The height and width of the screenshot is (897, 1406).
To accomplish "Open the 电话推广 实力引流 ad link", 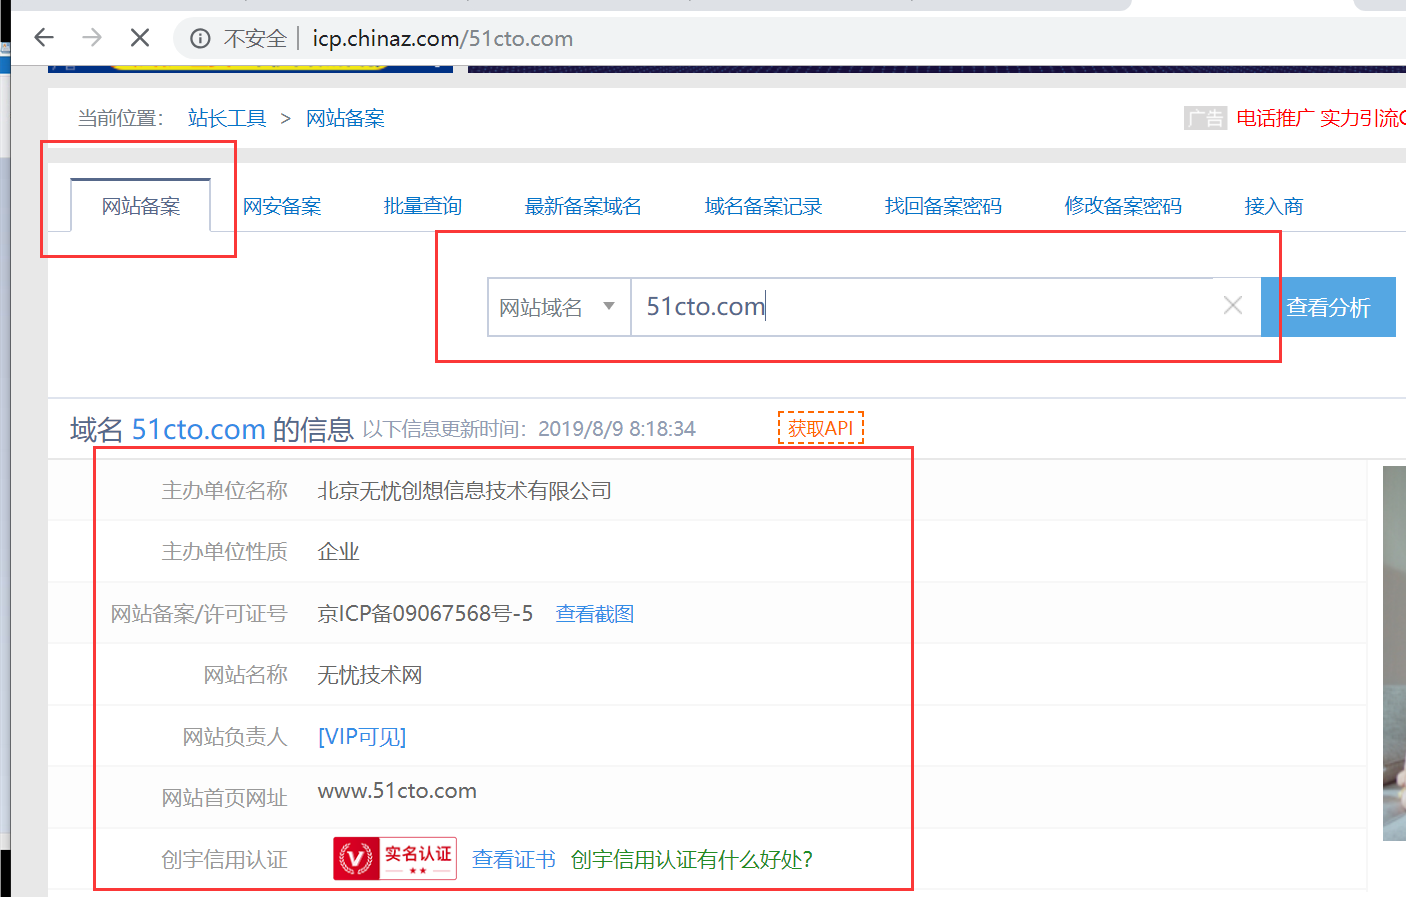I will (x=1320, y=118).
